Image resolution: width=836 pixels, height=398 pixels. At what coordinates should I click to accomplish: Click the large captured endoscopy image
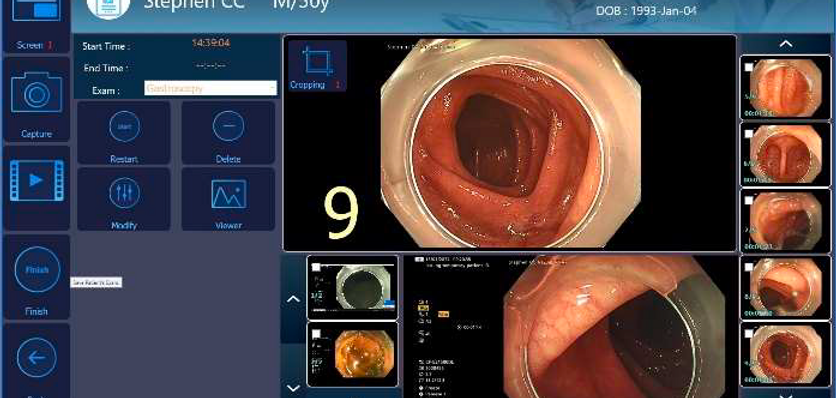coord(510,143)
